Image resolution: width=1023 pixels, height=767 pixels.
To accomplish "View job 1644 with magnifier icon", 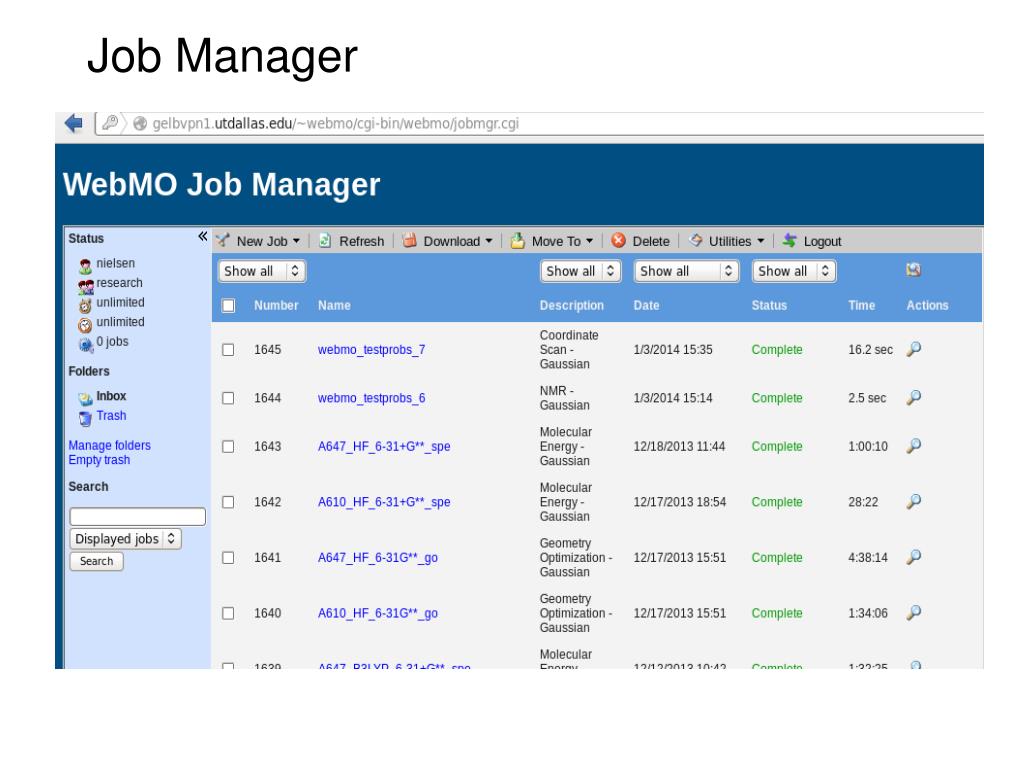I will coord(914,397).
